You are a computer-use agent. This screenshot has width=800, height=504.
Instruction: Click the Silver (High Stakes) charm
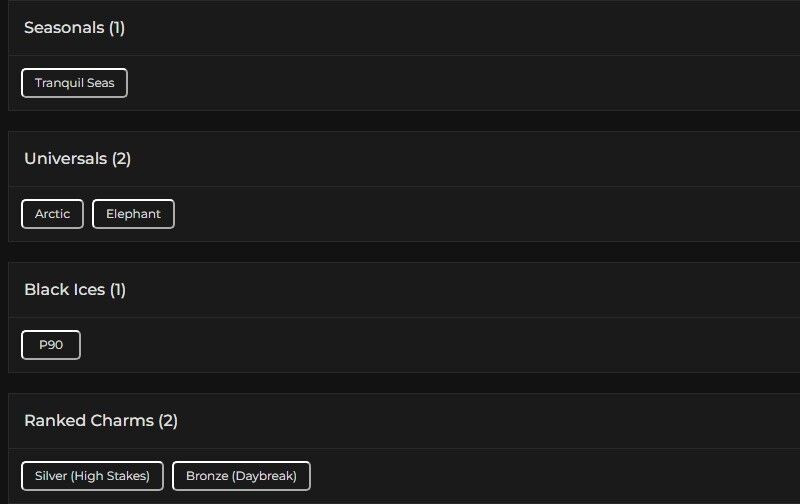coord(92,476)
